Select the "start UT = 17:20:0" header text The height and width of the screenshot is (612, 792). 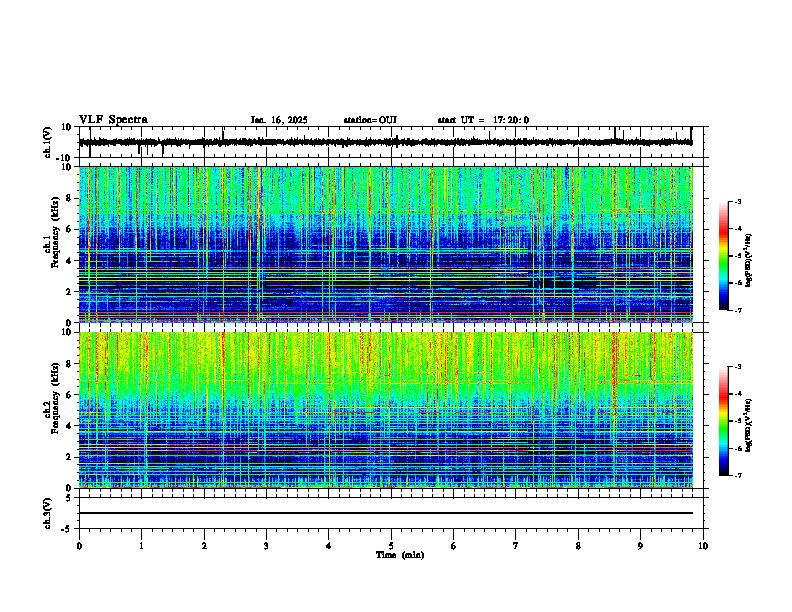click(483, 120)
